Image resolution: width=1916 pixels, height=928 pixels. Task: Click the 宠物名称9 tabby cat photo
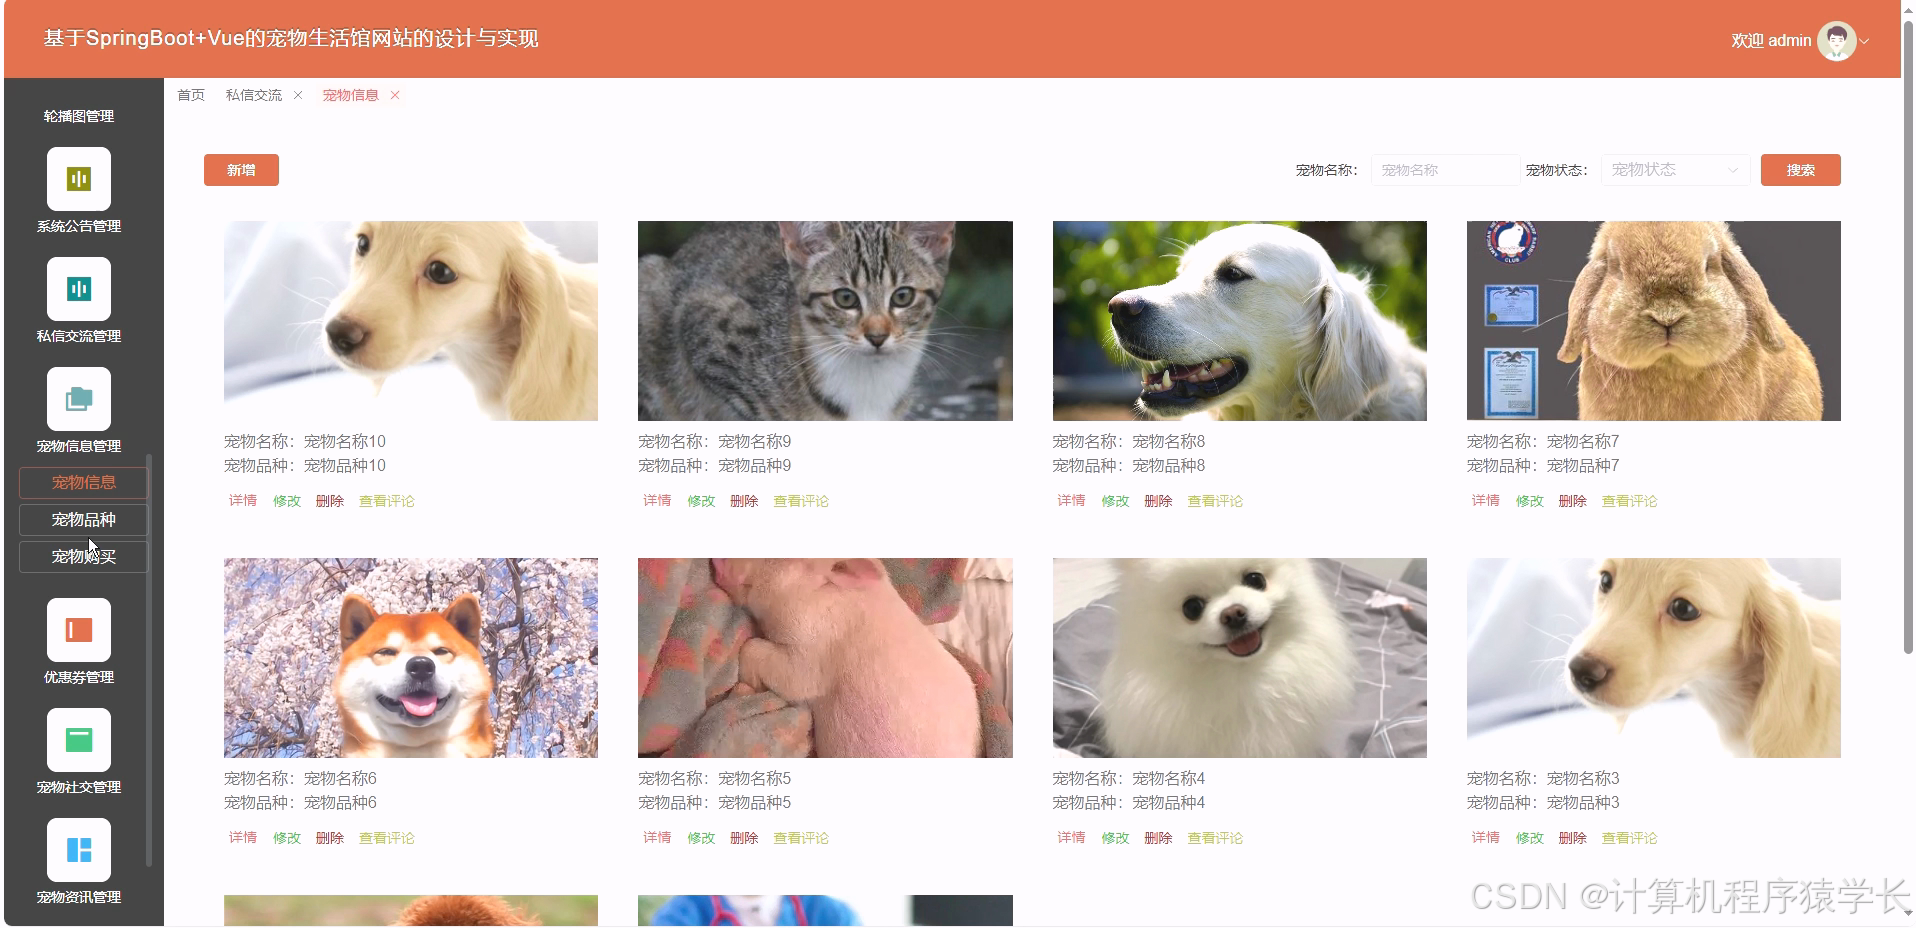(x=825, y=321)
